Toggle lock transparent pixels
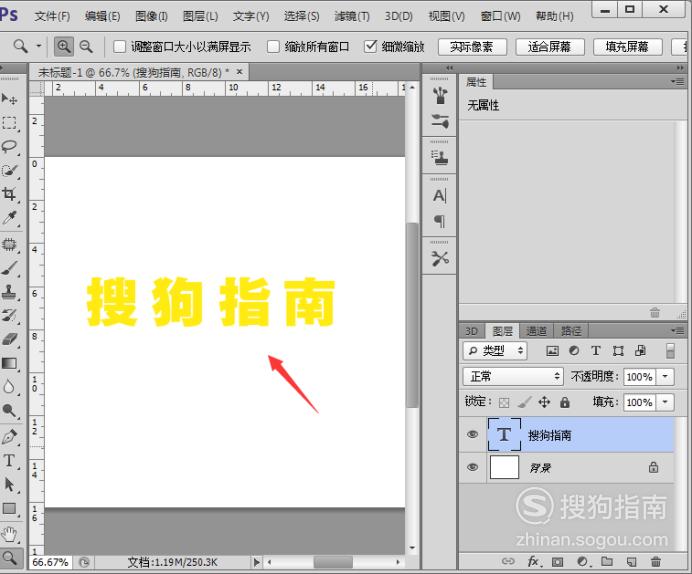Image resolution: width=692 pixels, height=574 pixels. tap(504, 402)
